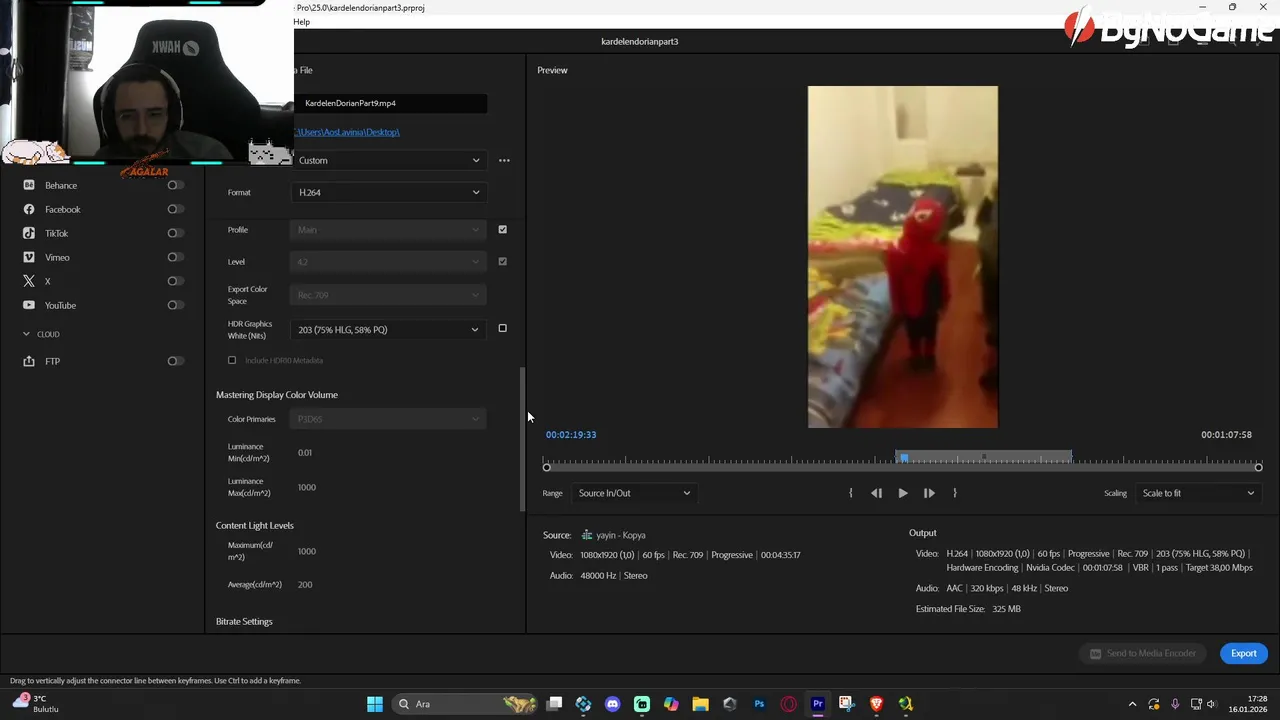Click the set in point bracket

[x=851, y=493]
